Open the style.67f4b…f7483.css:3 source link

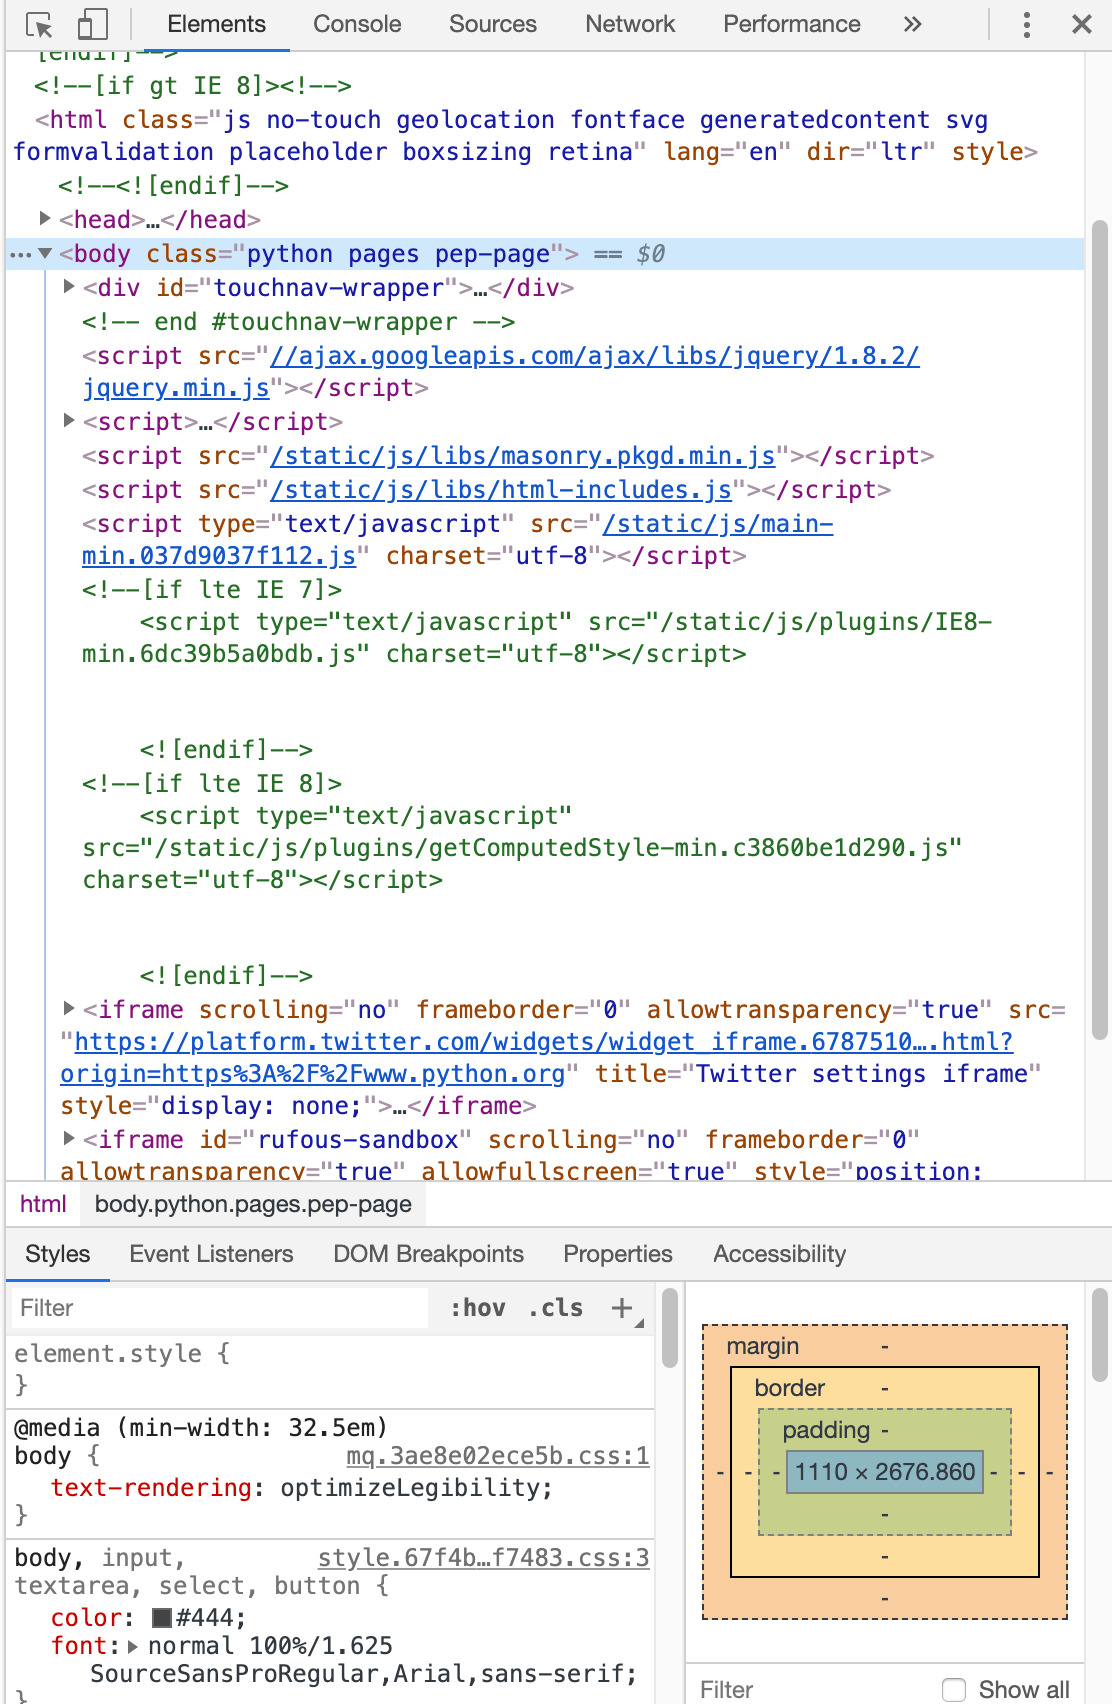coord(484,1558)
